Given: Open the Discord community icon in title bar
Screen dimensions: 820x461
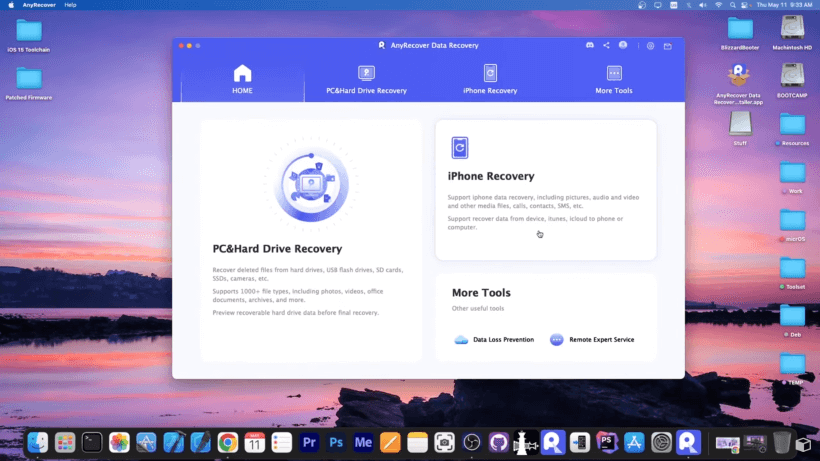Looking at the screenshot, I should coord(589,45).
